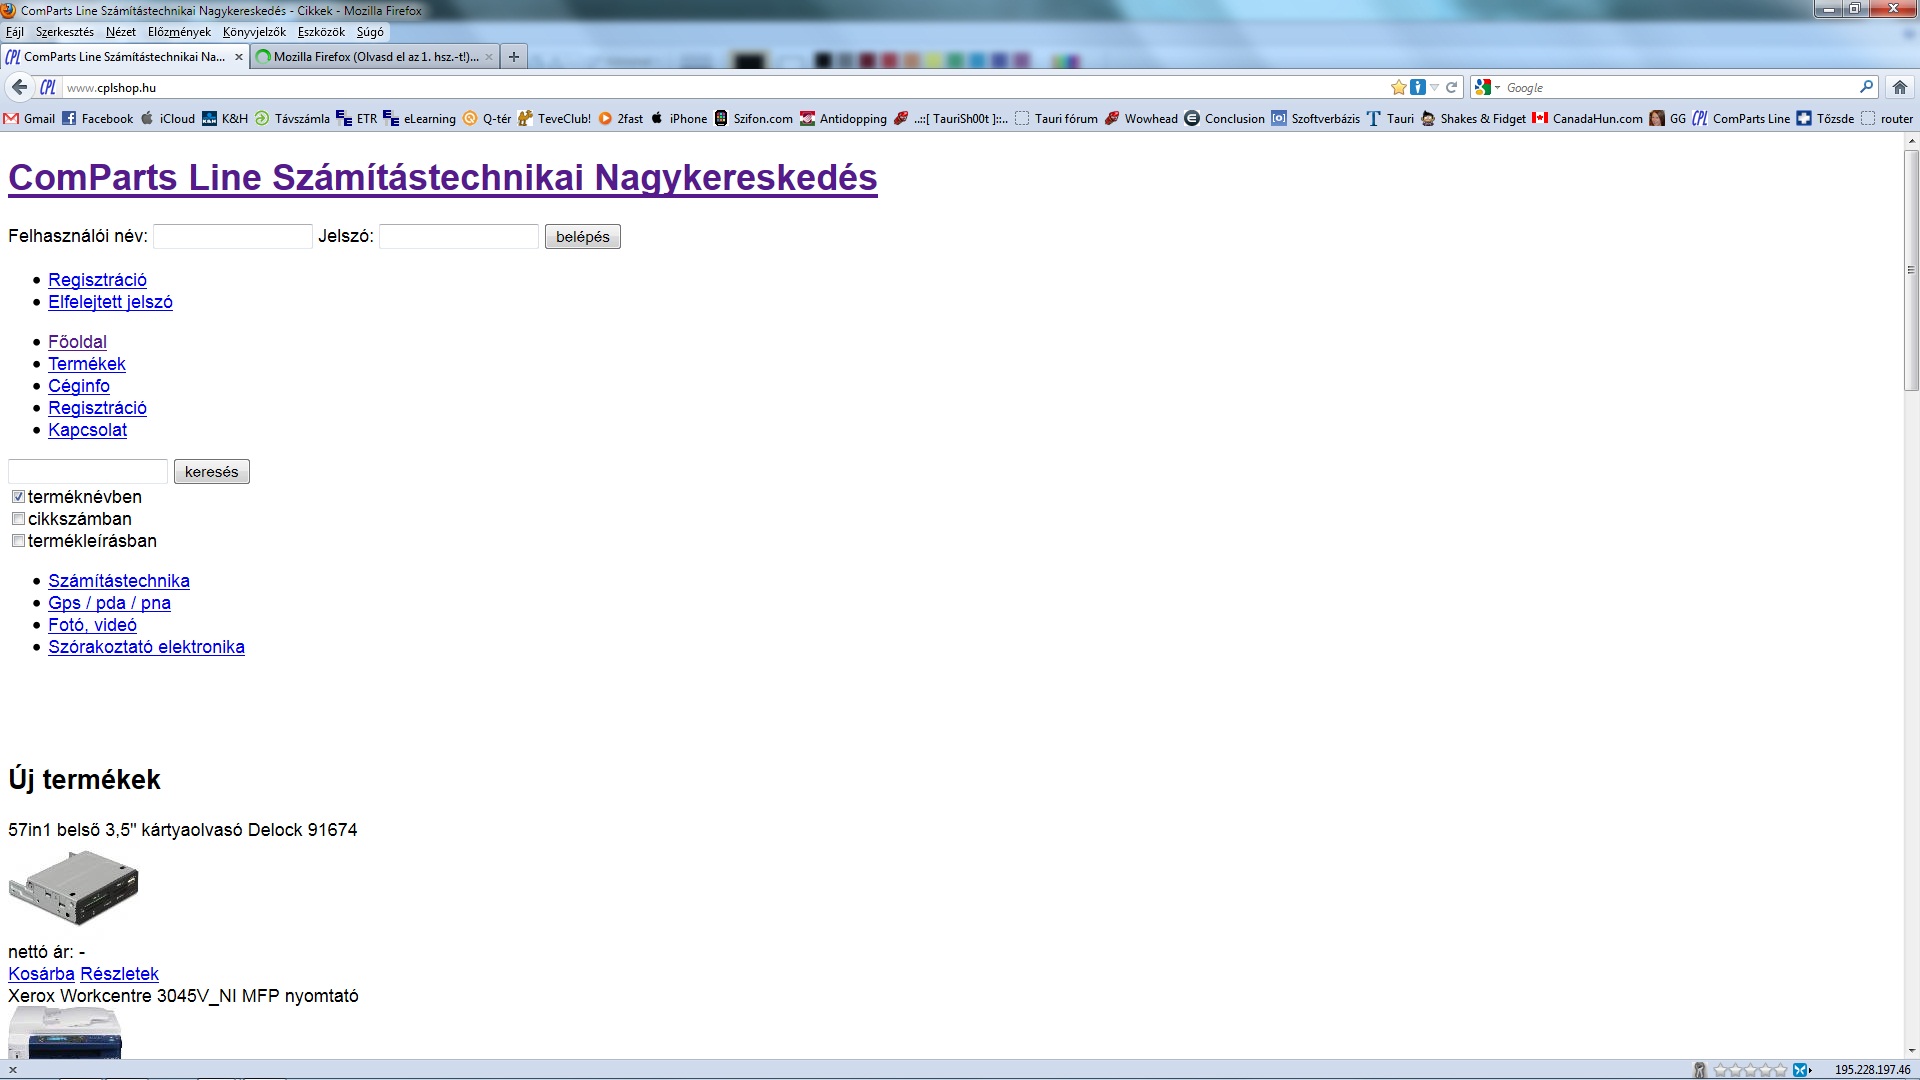The width and height of the screenshot is (1920, 1080).
Task: Switch to the Mozilla Firefox forum tab
Action: click(370, 57)
